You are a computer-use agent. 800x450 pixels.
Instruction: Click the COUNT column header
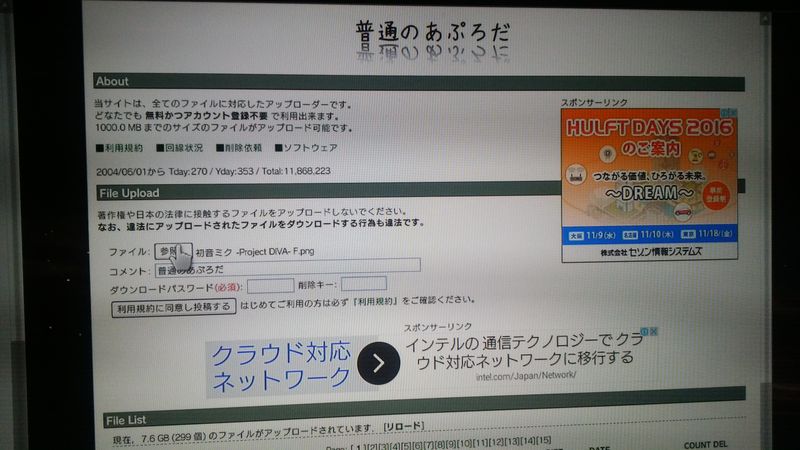[x=695, y=445]
